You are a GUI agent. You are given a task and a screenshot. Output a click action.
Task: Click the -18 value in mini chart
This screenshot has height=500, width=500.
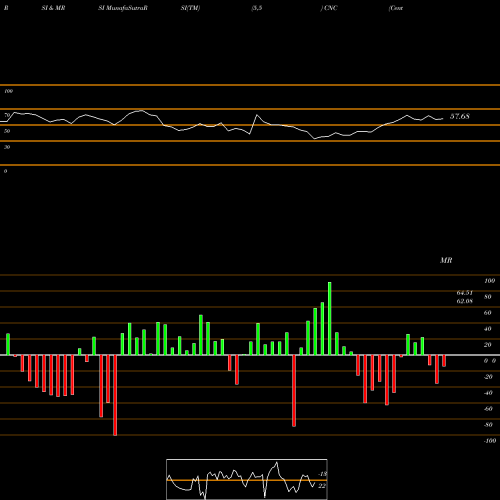[322, 474]
